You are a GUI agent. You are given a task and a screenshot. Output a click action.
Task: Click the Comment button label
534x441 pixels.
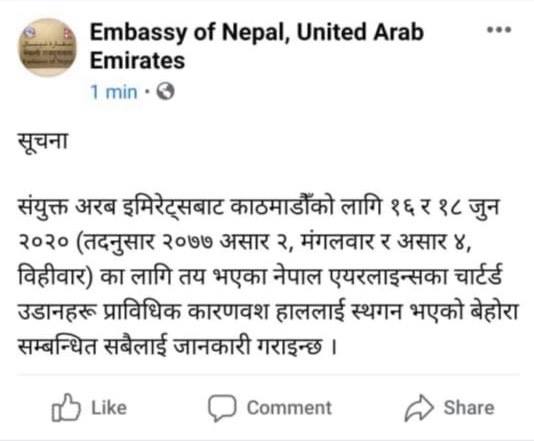point(289,408)
